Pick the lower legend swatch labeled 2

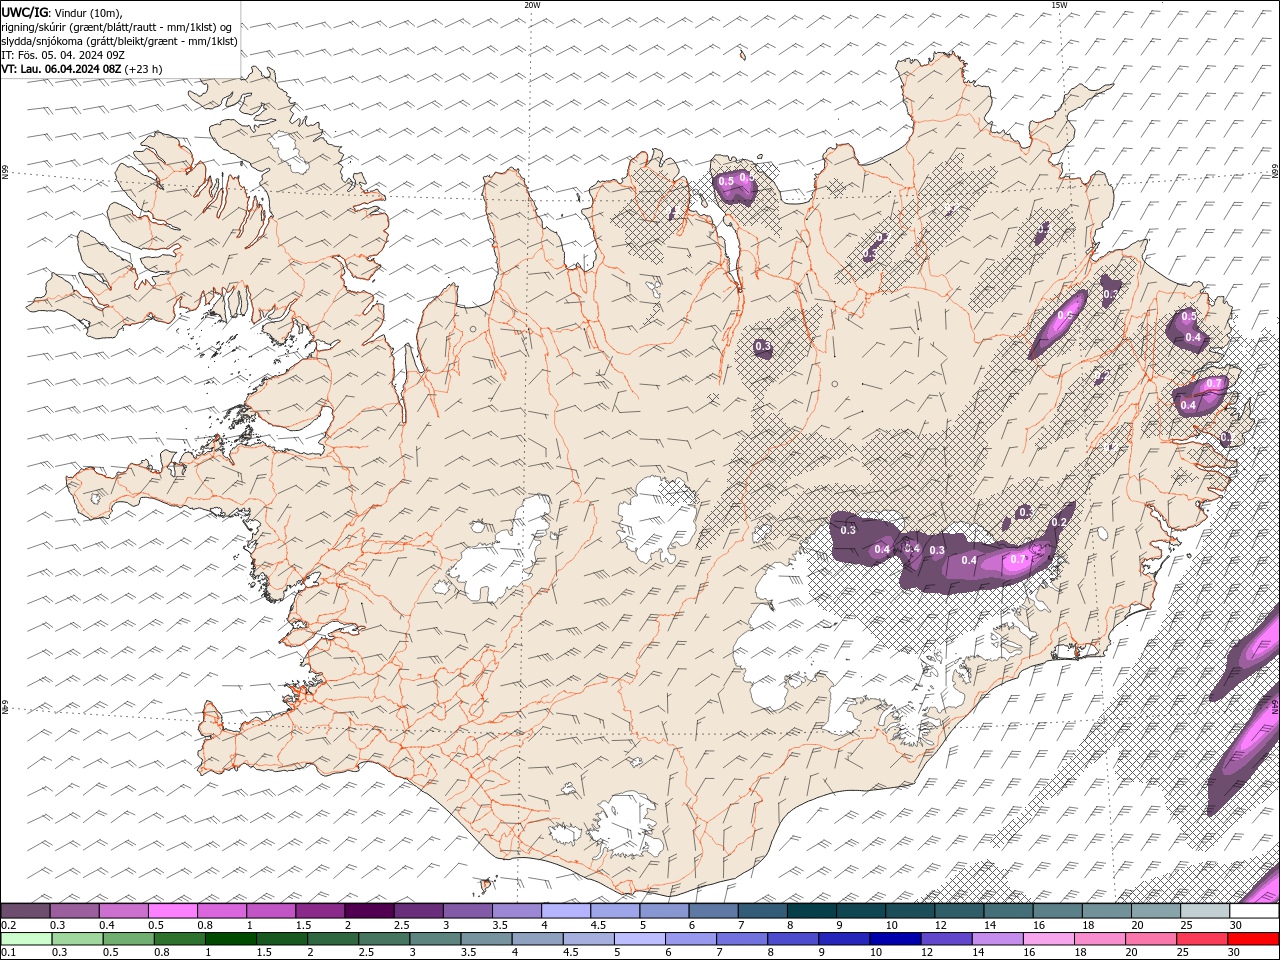coord(332,939)
